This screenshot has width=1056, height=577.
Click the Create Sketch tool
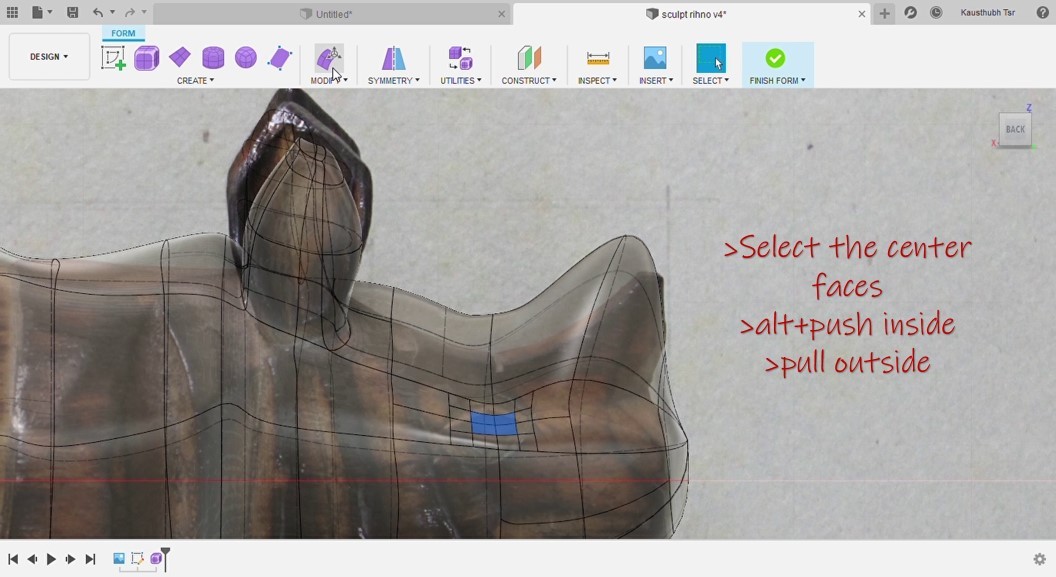[x=113, y=58]
